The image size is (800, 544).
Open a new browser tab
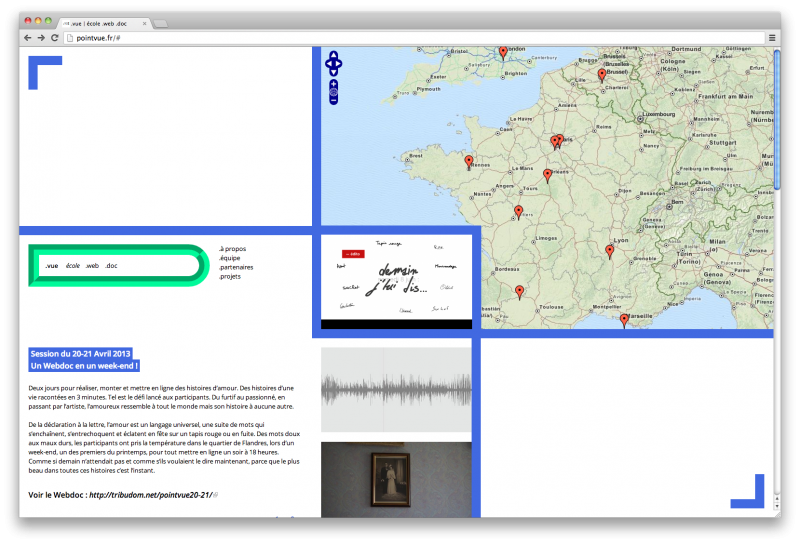160,24
